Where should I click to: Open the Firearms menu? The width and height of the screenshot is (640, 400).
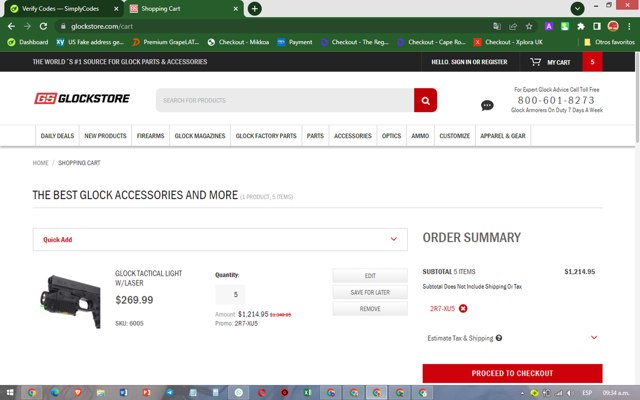coord(150,136)
